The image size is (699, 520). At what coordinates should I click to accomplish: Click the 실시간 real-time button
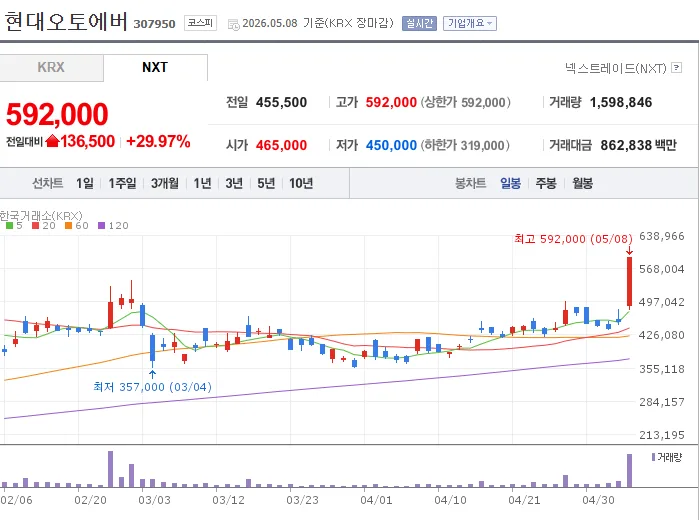pyautogui.click(x=419, y=23)
